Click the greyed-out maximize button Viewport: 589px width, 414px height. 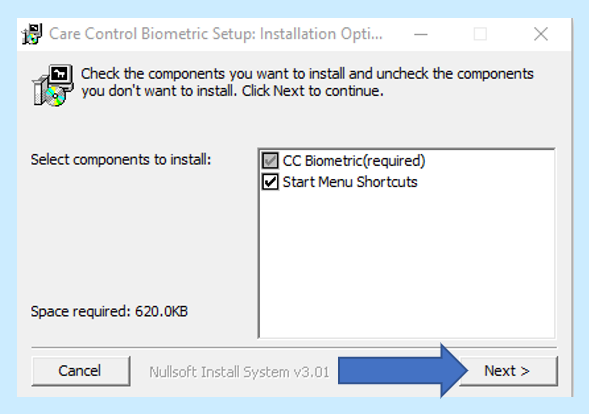(x=480, y=35)
